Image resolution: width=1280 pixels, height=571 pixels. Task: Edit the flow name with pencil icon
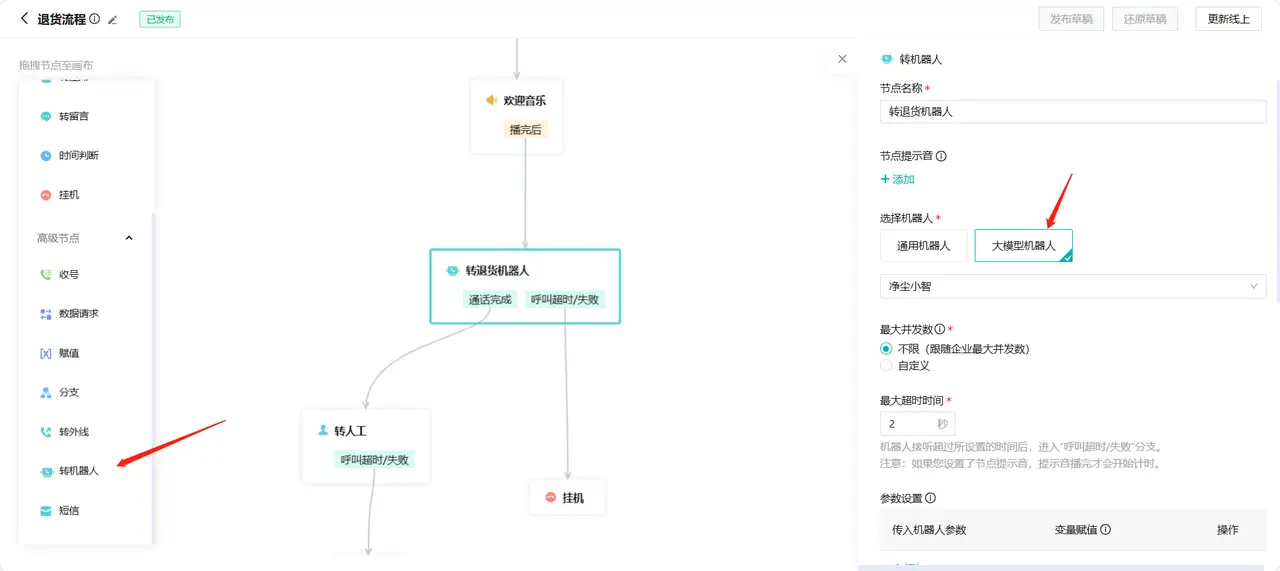pyautogui.click(x=113, y=19)
